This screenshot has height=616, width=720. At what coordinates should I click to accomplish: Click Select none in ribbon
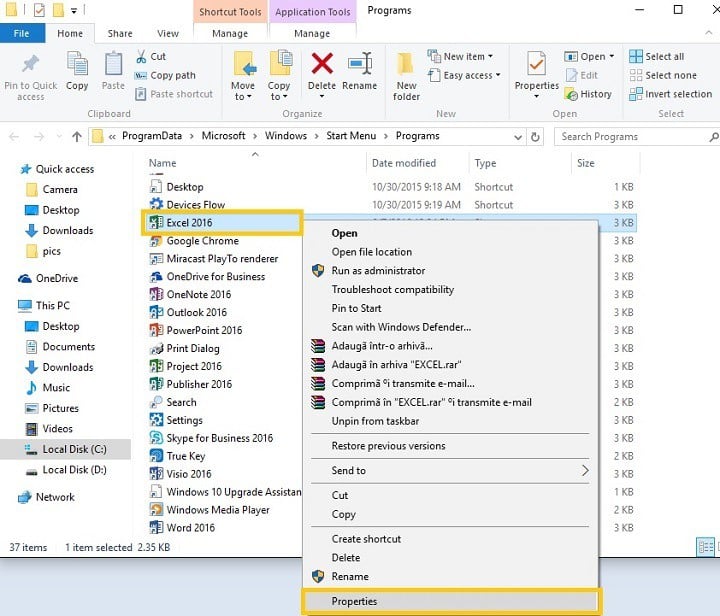coord(663,75)
